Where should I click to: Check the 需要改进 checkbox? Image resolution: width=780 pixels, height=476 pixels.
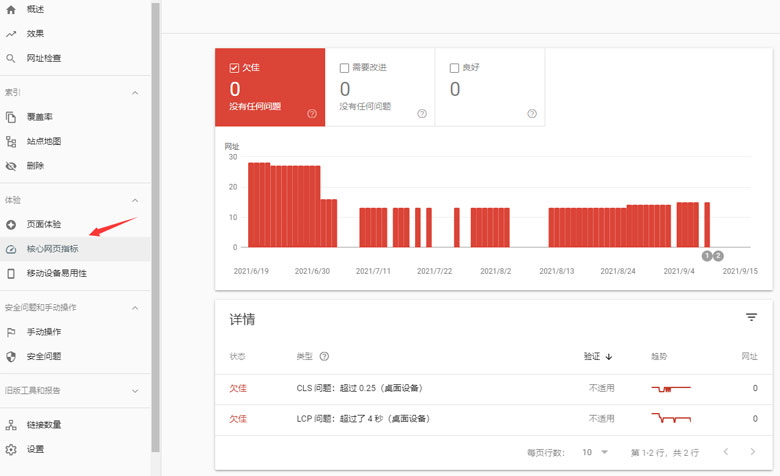(344, 68)
